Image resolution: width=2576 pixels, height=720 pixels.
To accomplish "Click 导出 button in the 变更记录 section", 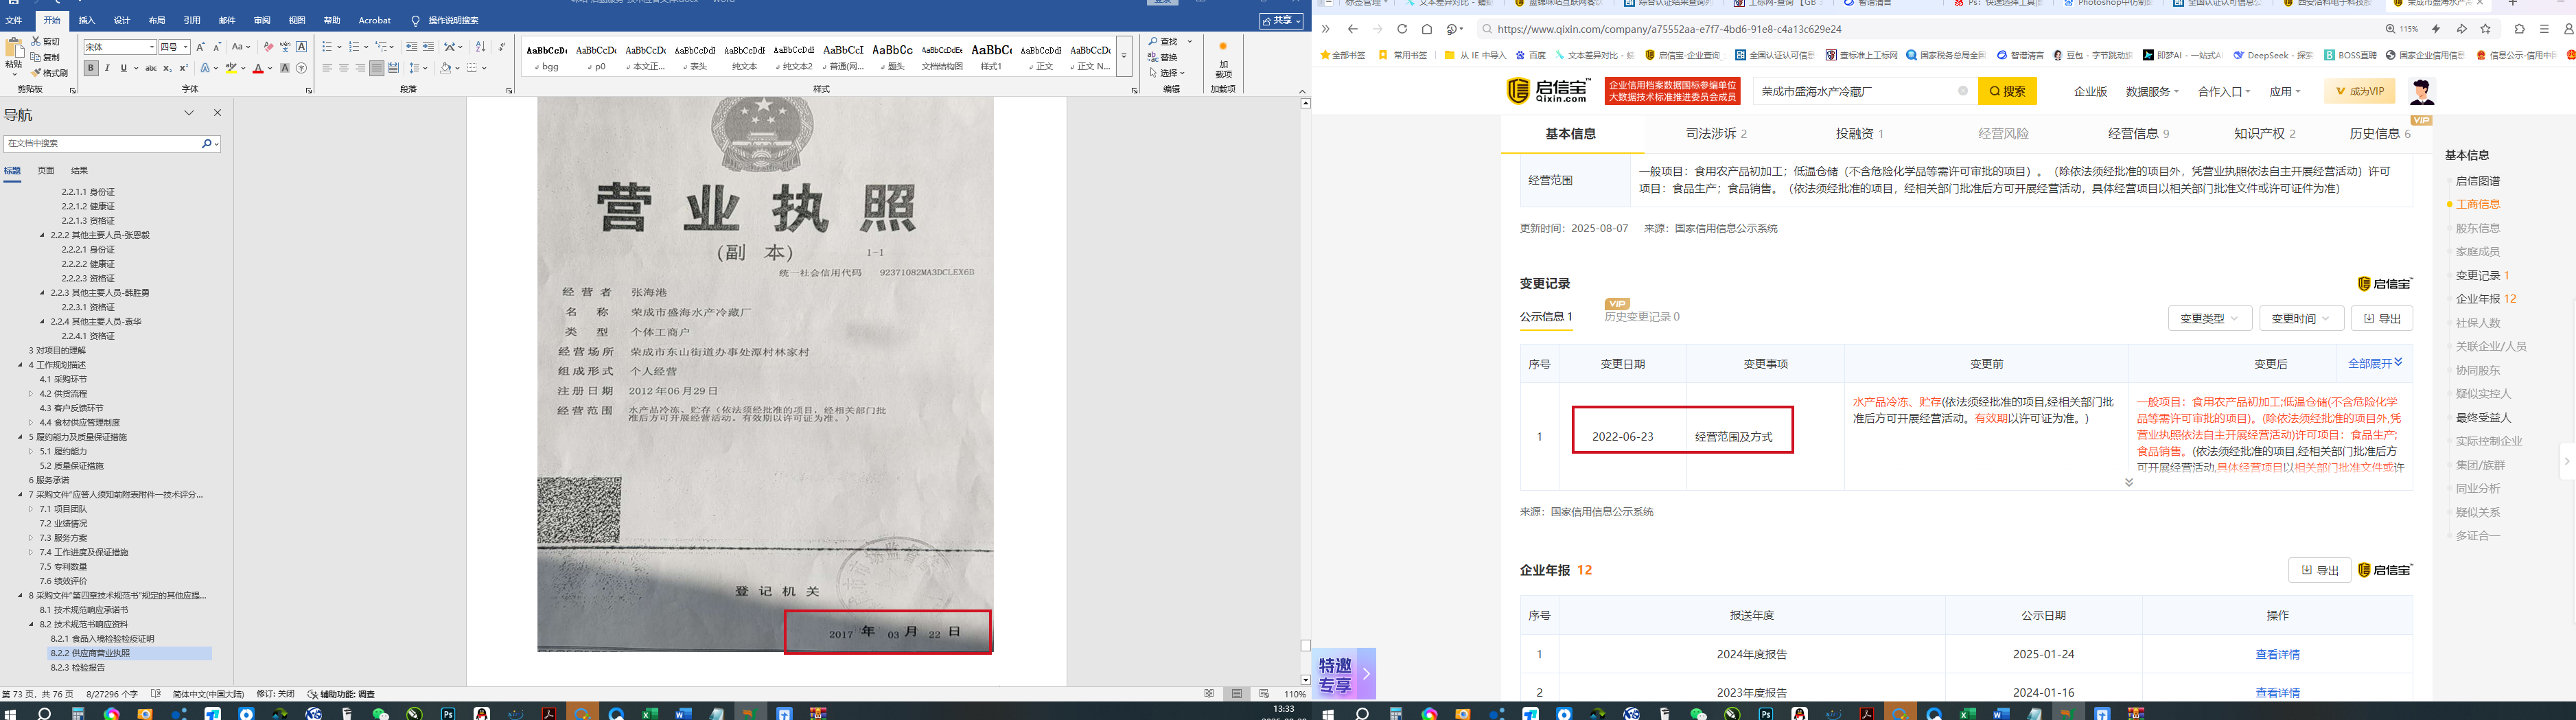I will click(x=2382, y=318).
